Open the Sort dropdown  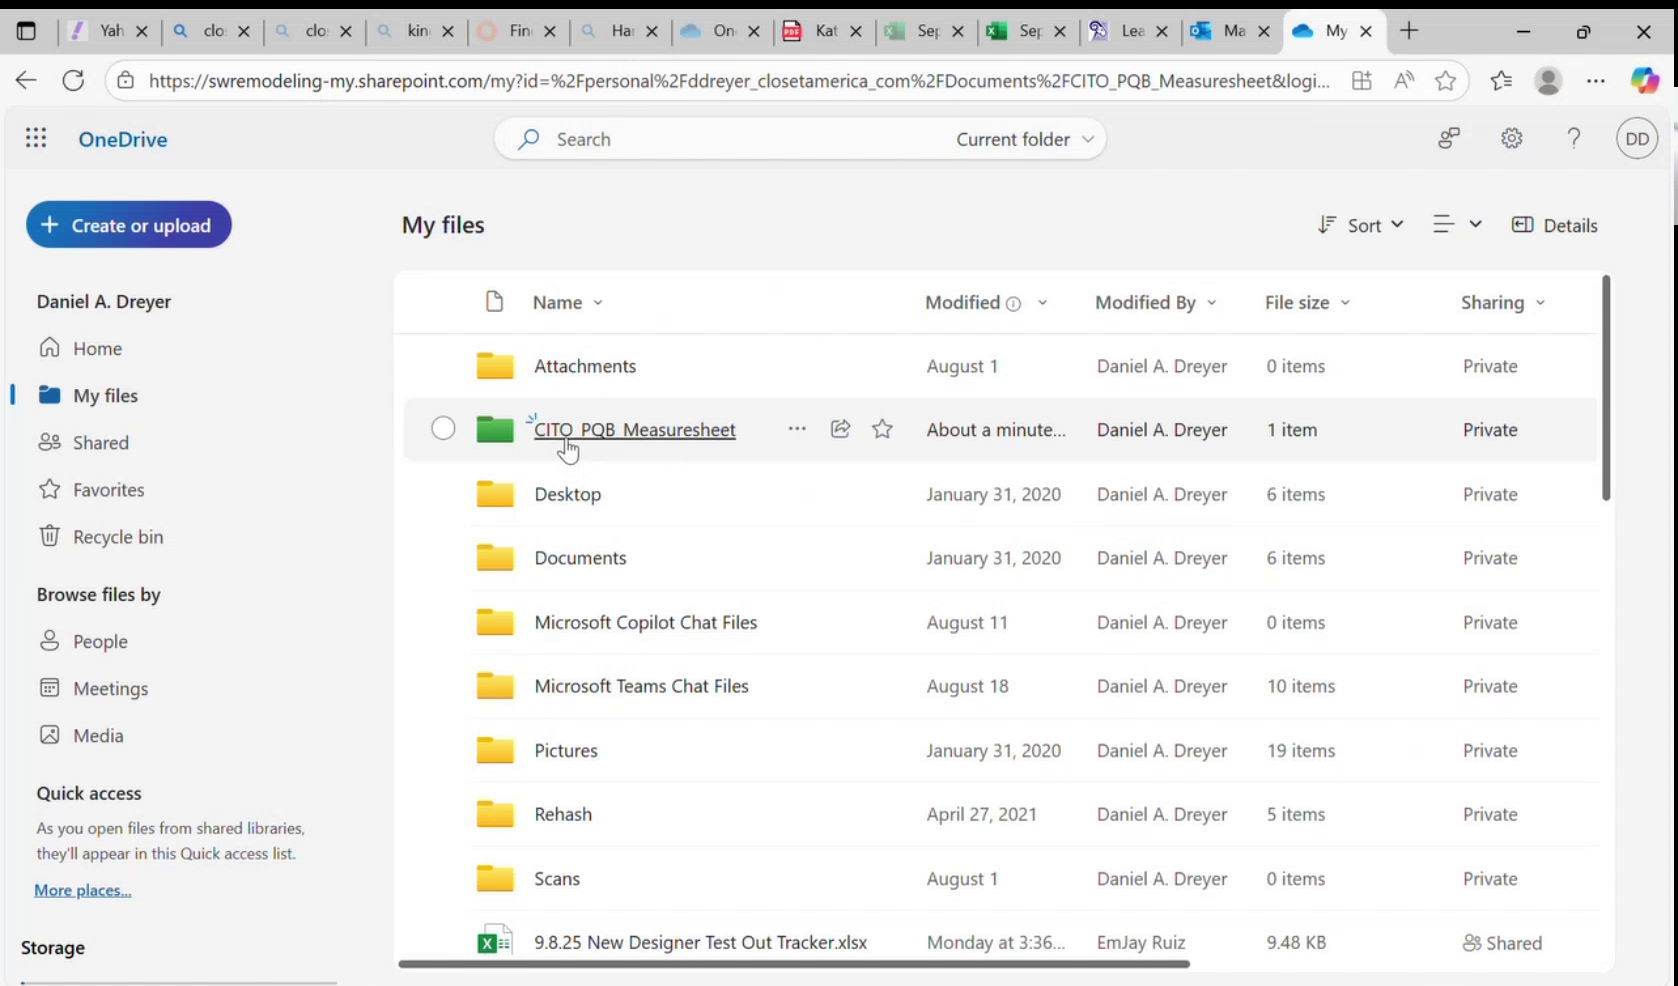pyautogui.click(x=1360, y=225)
